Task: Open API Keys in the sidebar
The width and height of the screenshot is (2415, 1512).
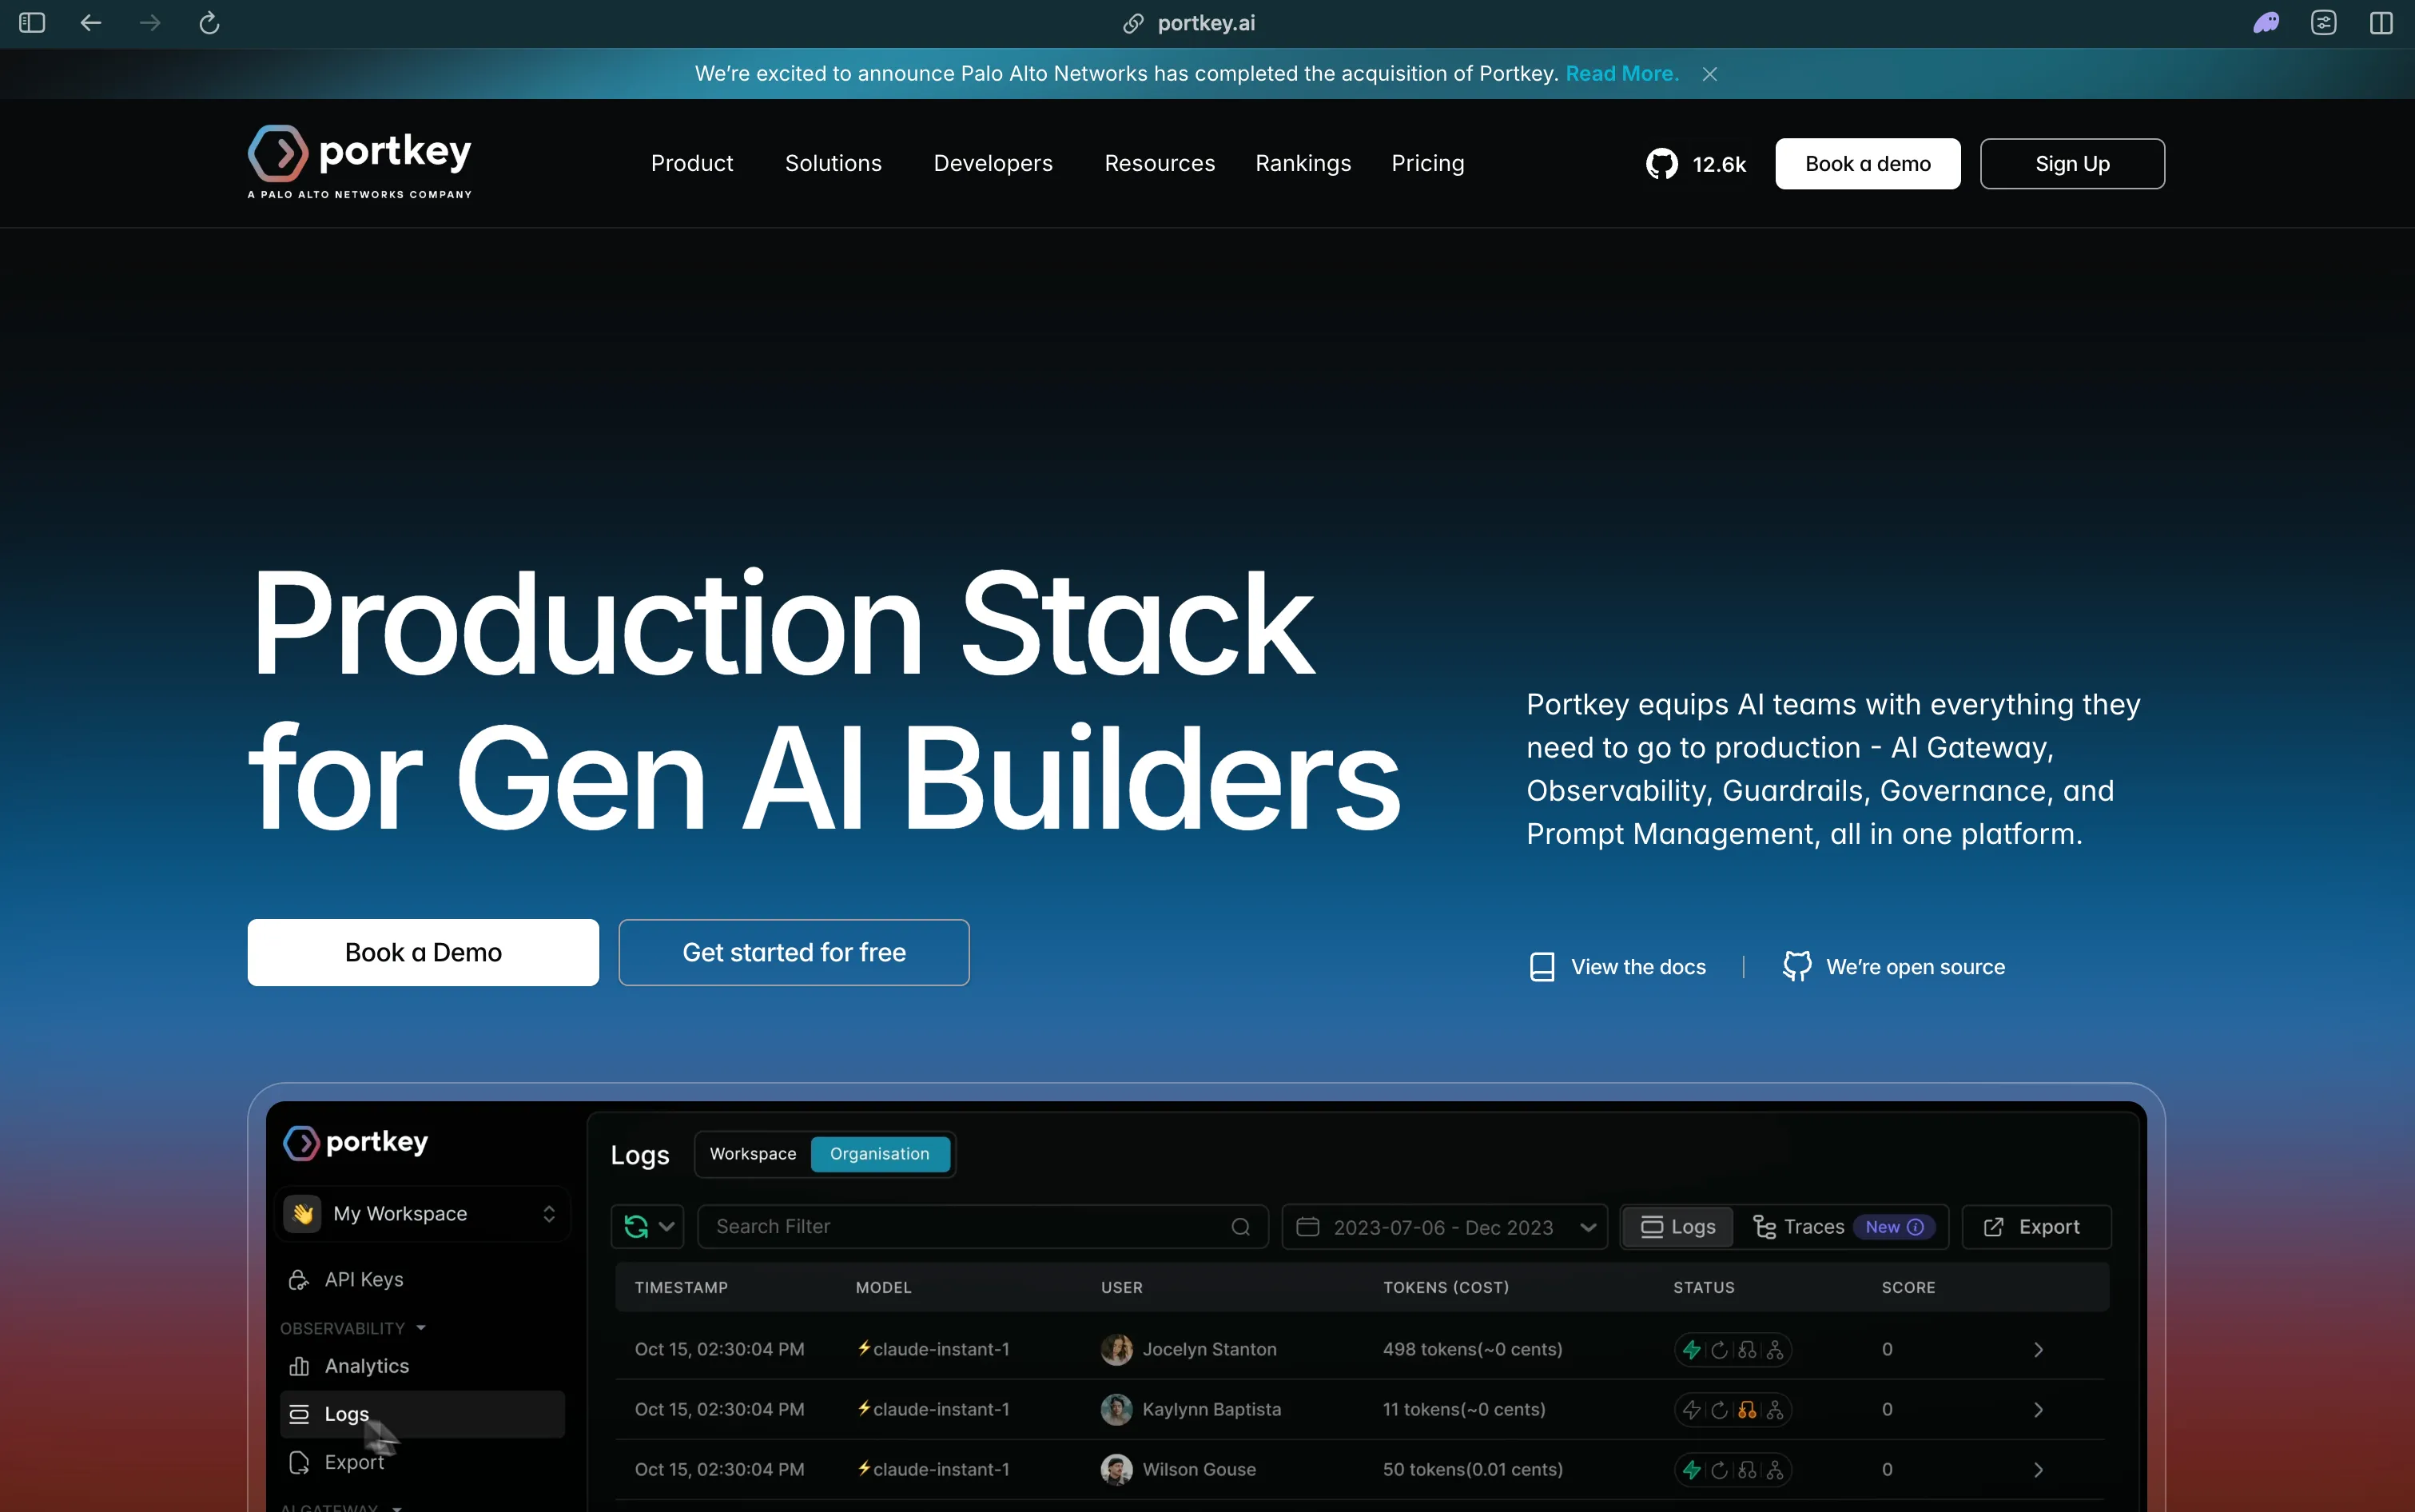Action: pyautogui.click(x=346, y=1280)
